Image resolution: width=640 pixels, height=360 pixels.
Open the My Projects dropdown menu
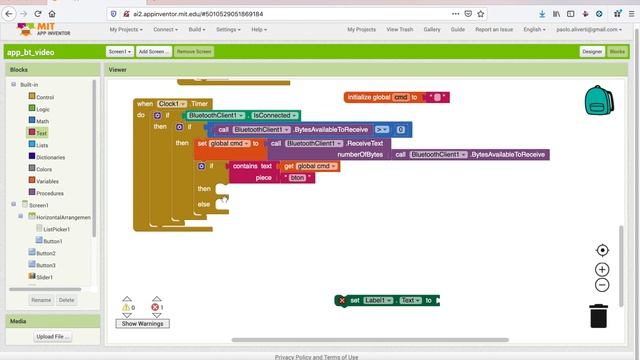pyautogui.click(x=126, y=29)
